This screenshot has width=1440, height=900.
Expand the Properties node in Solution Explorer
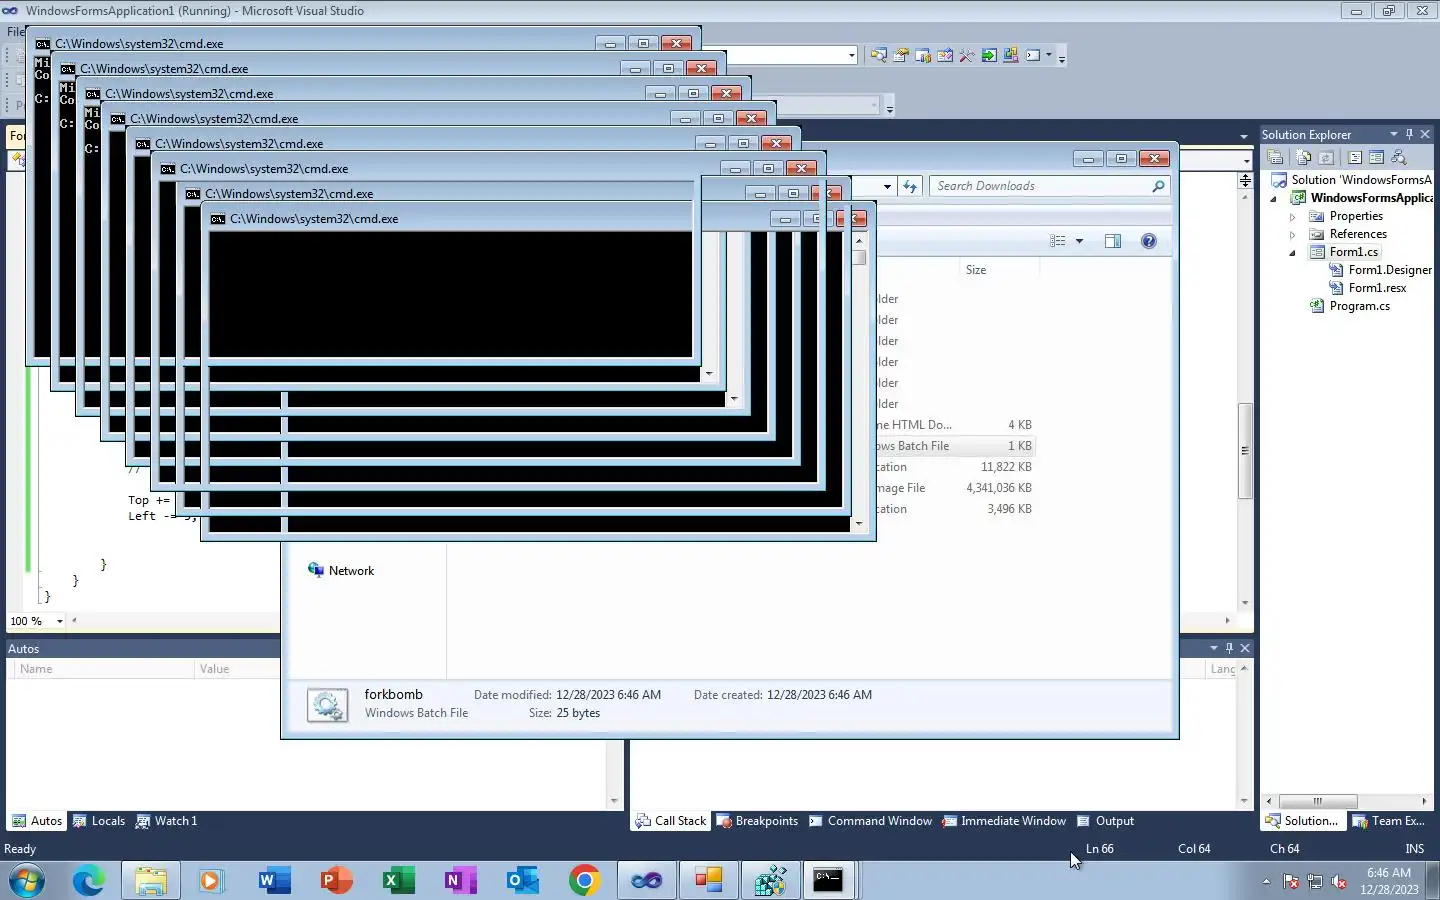click(x=1292, y=216)
